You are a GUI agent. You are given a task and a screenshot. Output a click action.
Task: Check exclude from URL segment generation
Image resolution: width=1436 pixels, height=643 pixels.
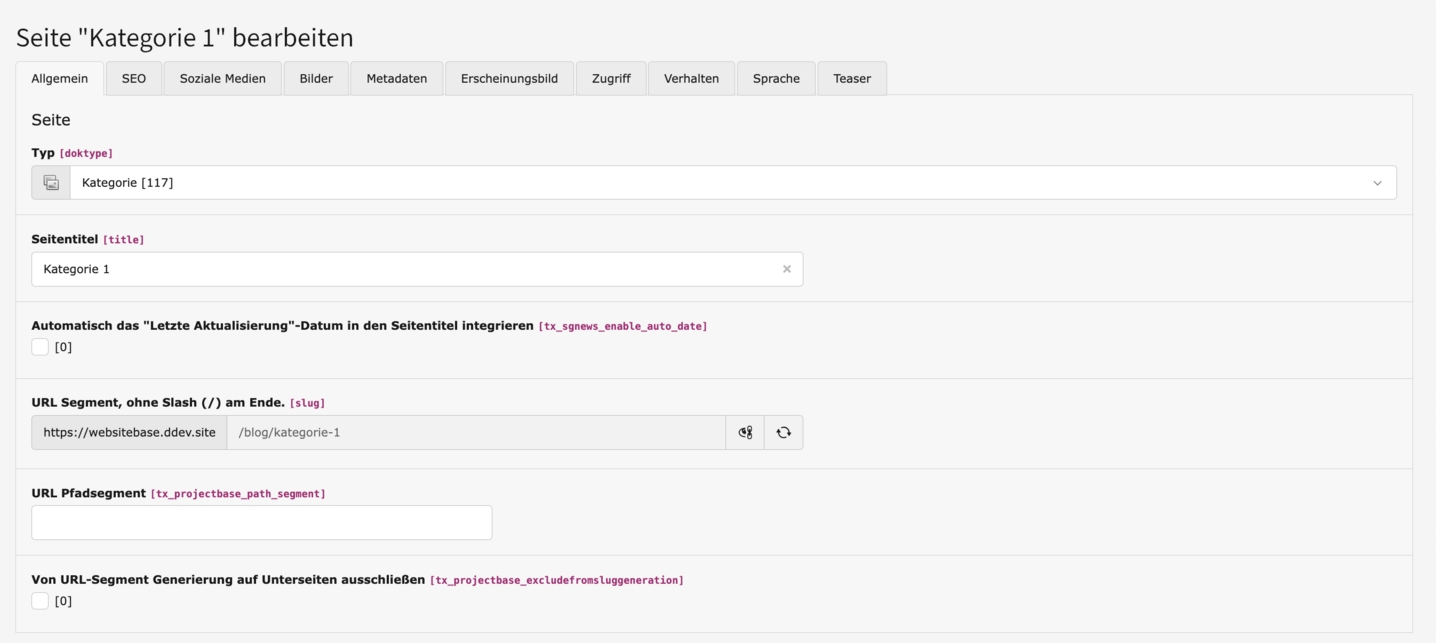40,601
